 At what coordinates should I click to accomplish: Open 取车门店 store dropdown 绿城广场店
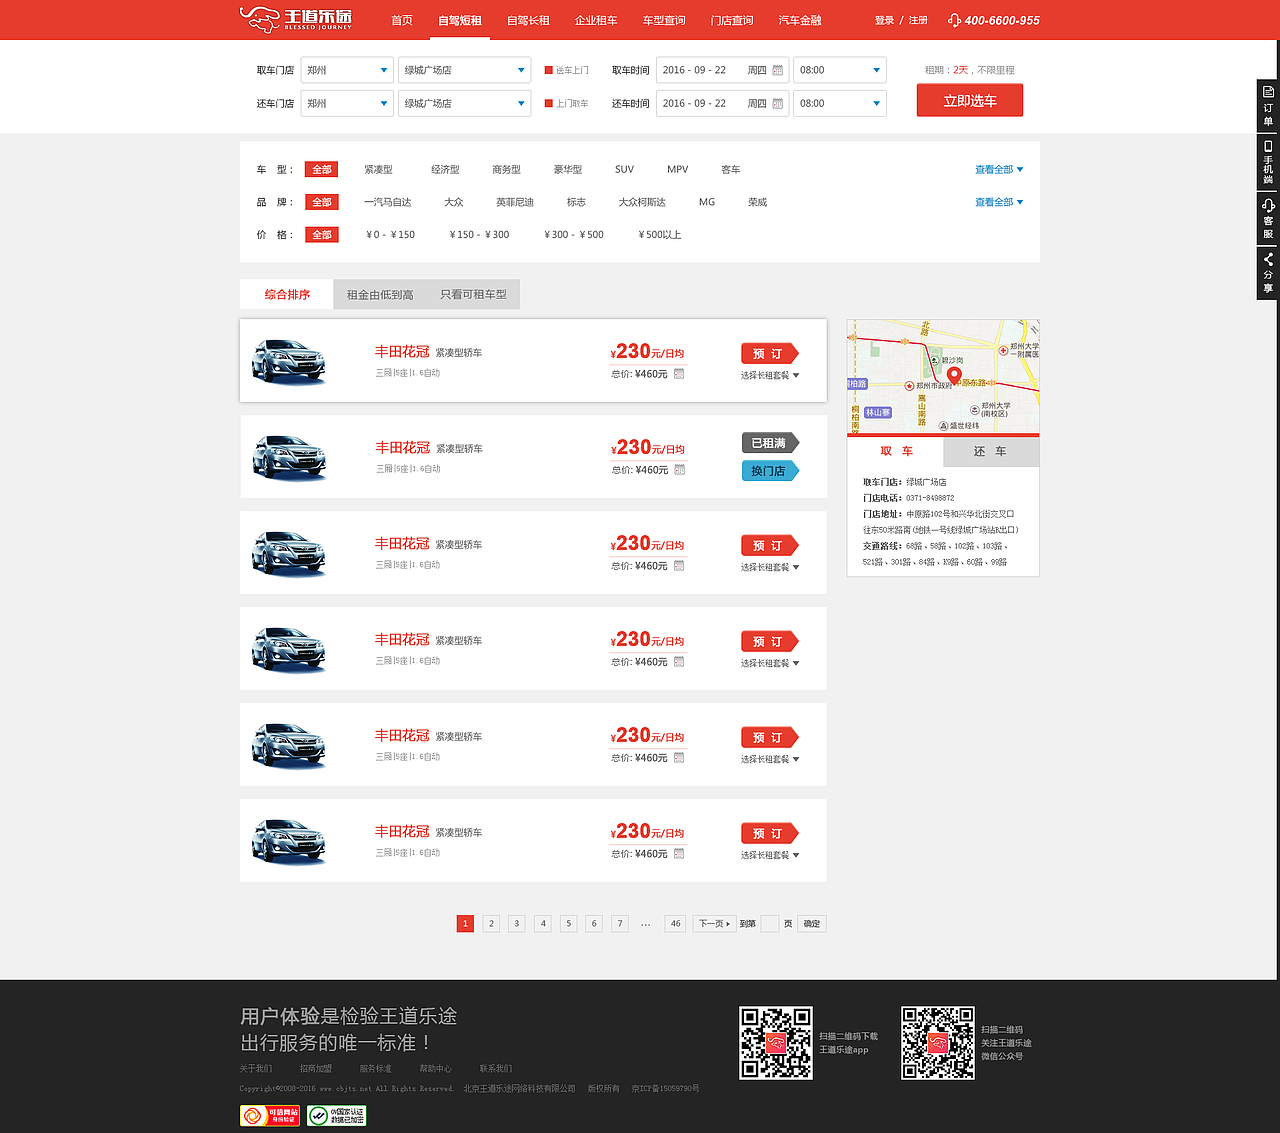[464, 70]
